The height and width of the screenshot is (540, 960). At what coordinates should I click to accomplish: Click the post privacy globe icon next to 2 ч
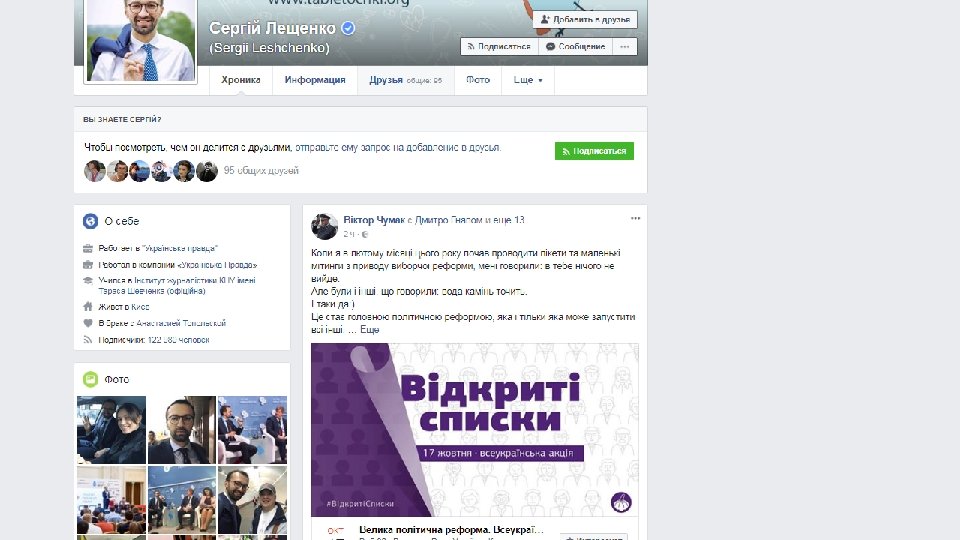(x=365, y=234)
